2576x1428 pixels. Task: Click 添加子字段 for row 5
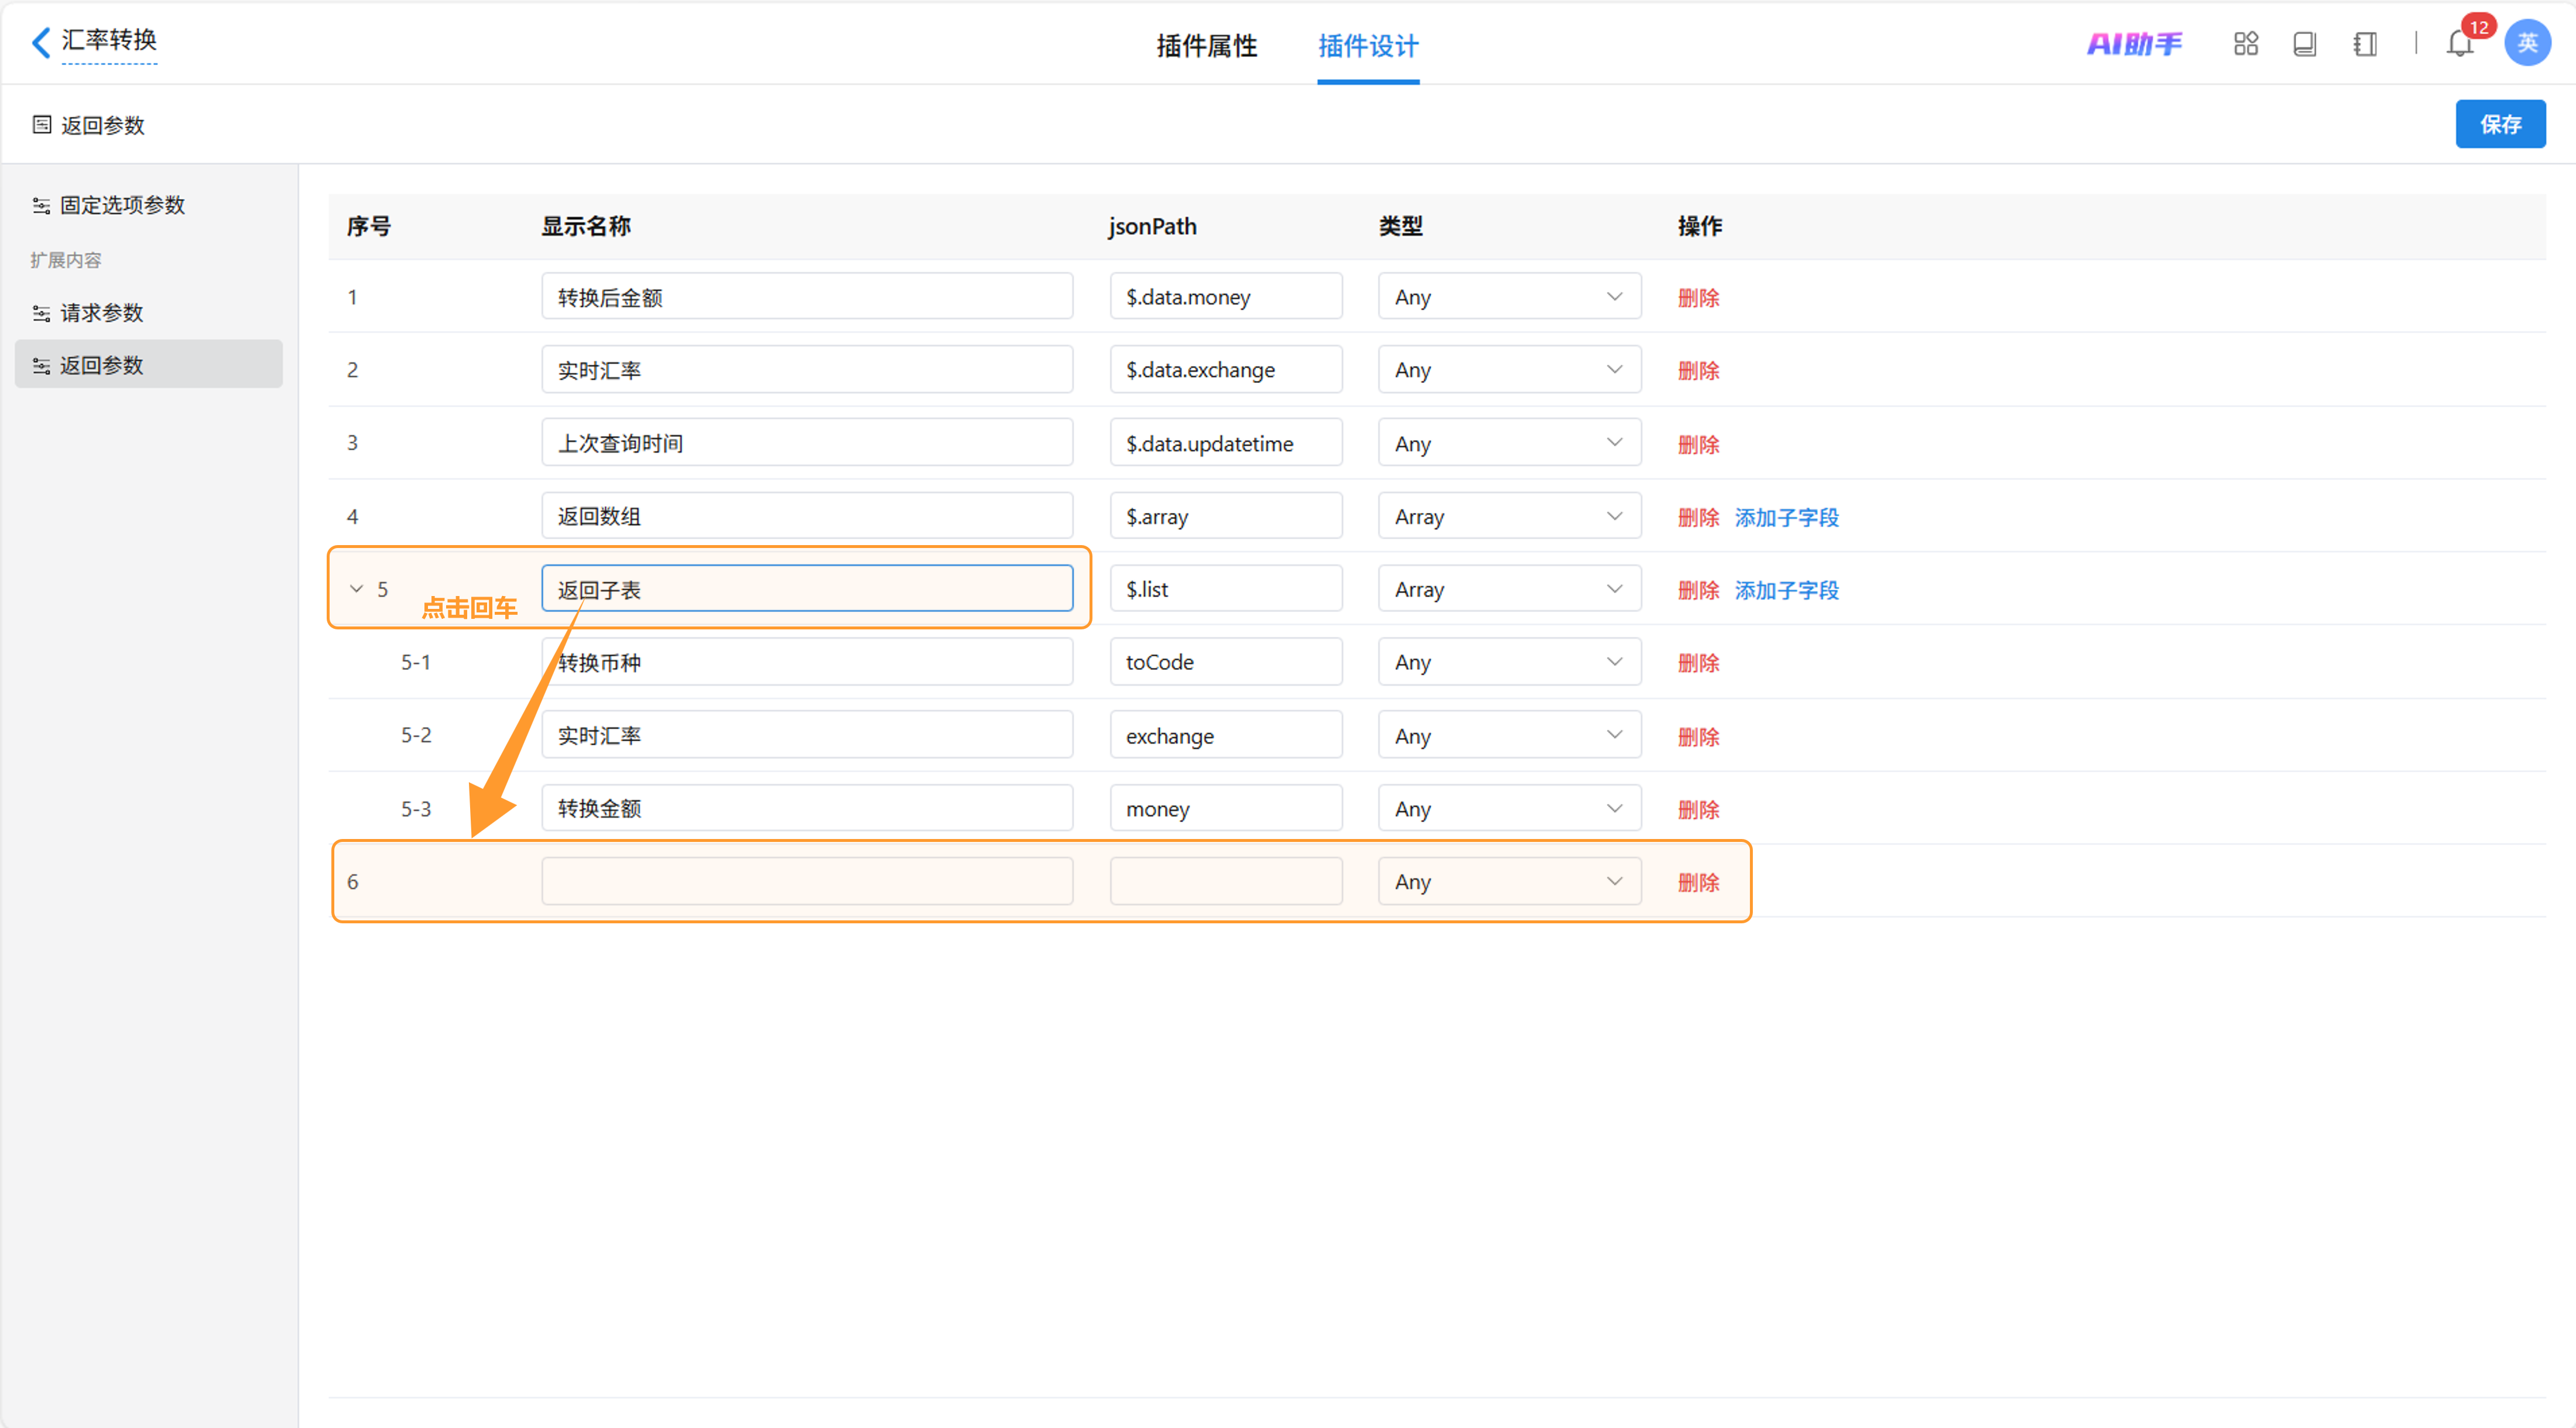pyautogui.click(x=1786, y=590)
